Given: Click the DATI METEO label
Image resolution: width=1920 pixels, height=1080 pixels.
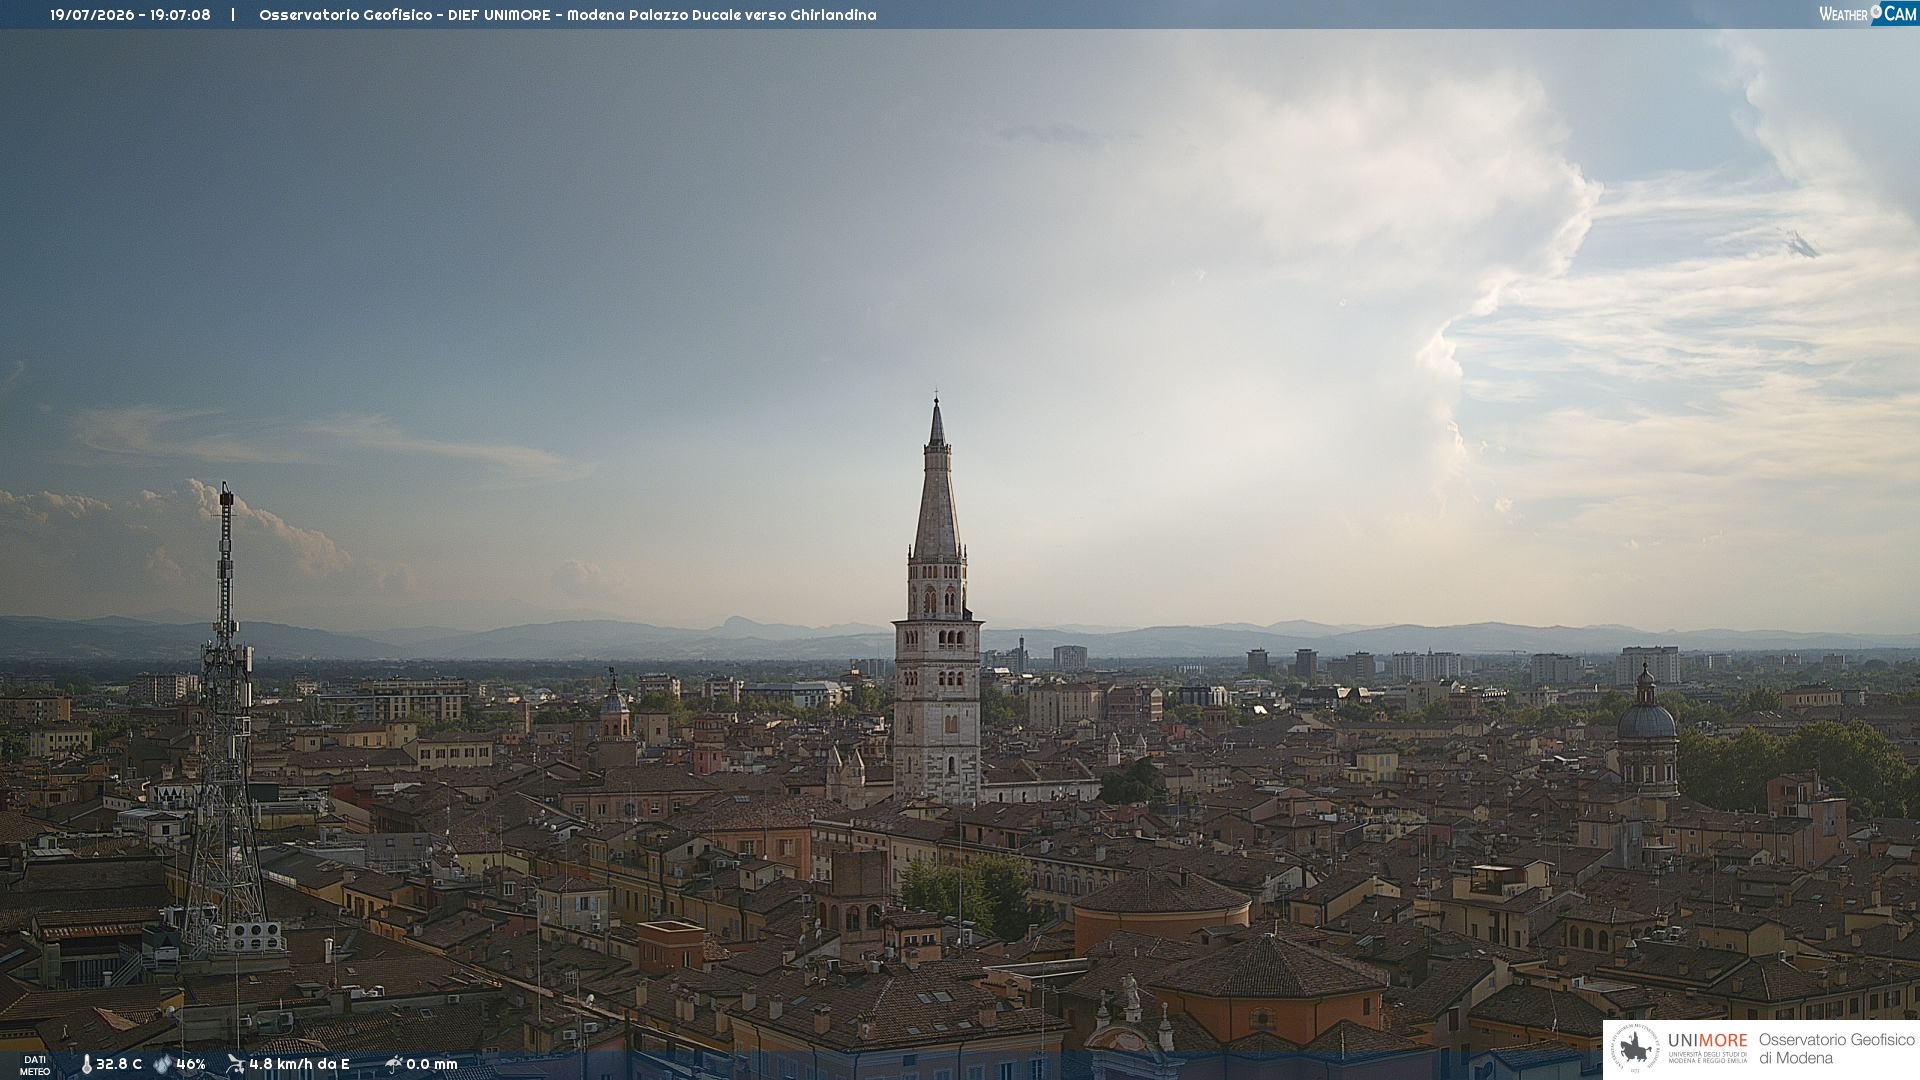Looking at the screenshot, I should 35,1065.
